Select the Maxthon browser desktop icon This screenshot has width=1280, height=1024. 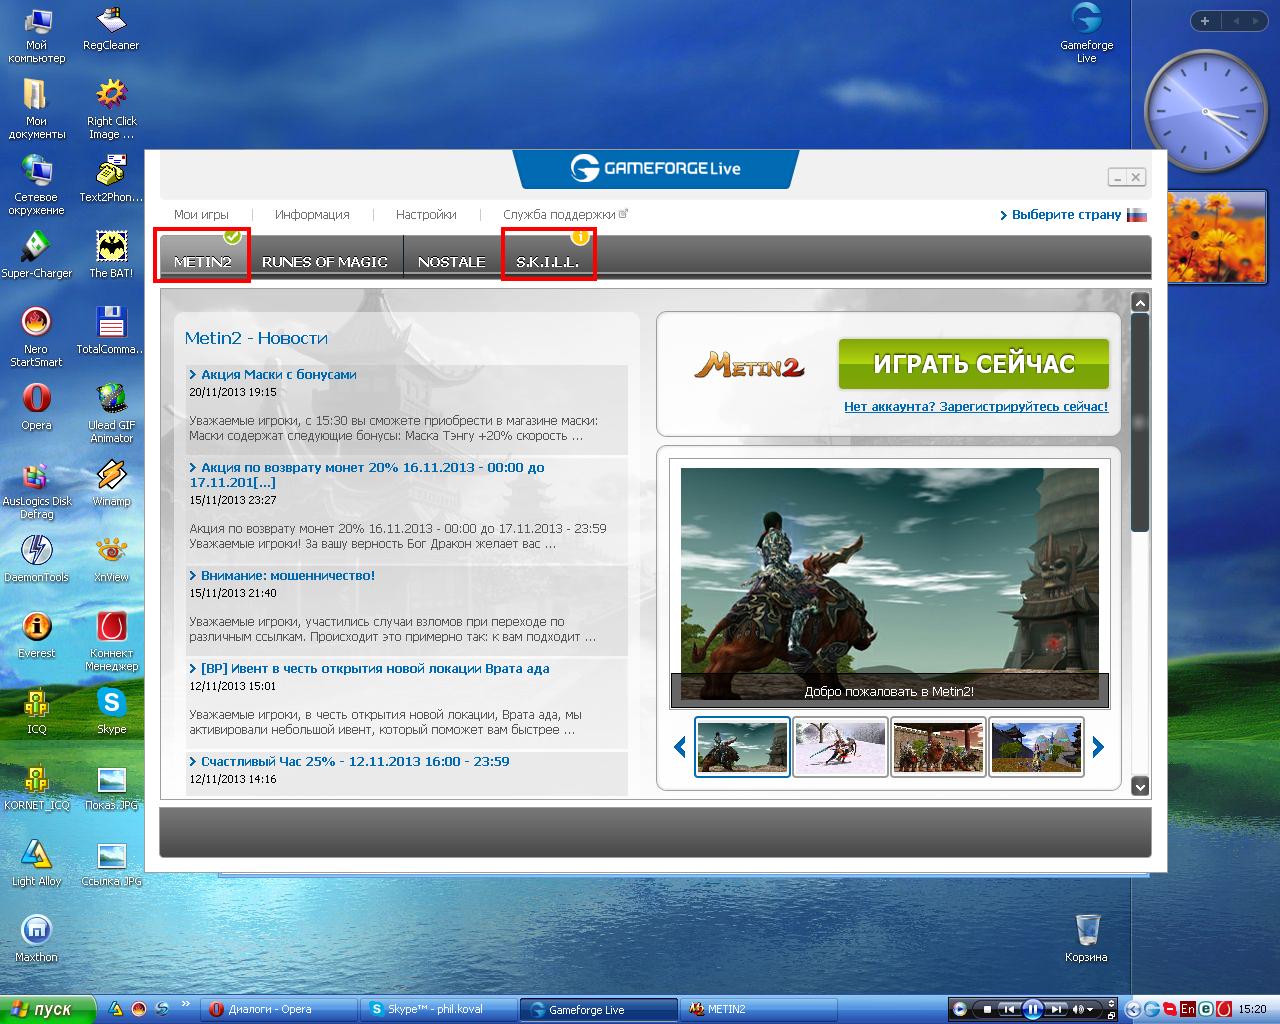click(x=36, y=940)
